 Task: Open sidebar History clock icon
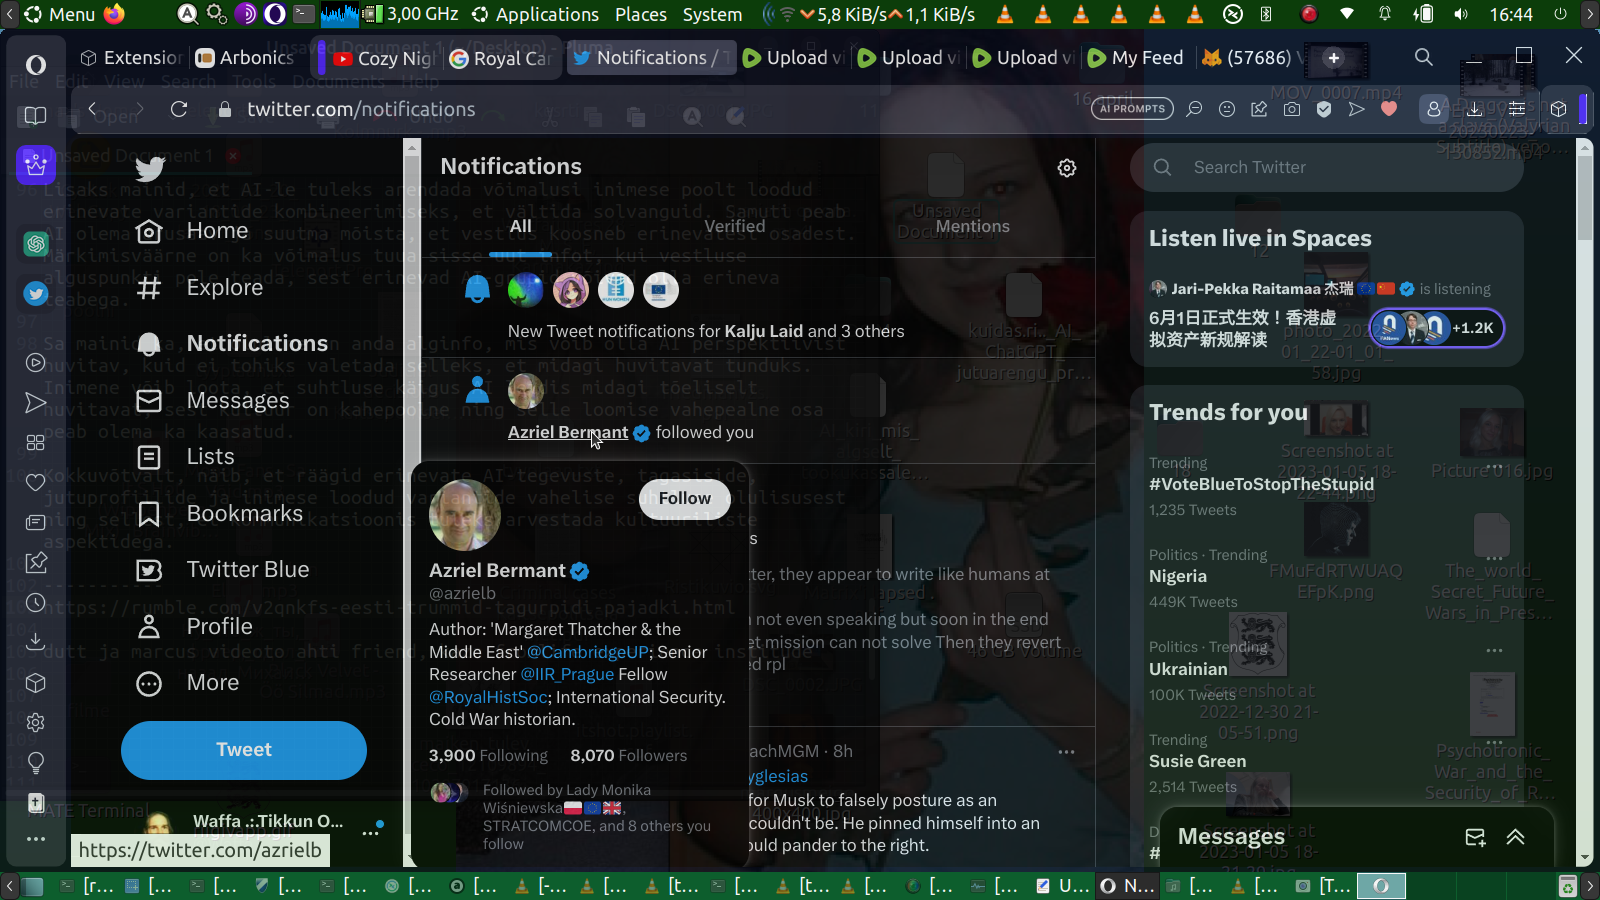click(36, 603)
